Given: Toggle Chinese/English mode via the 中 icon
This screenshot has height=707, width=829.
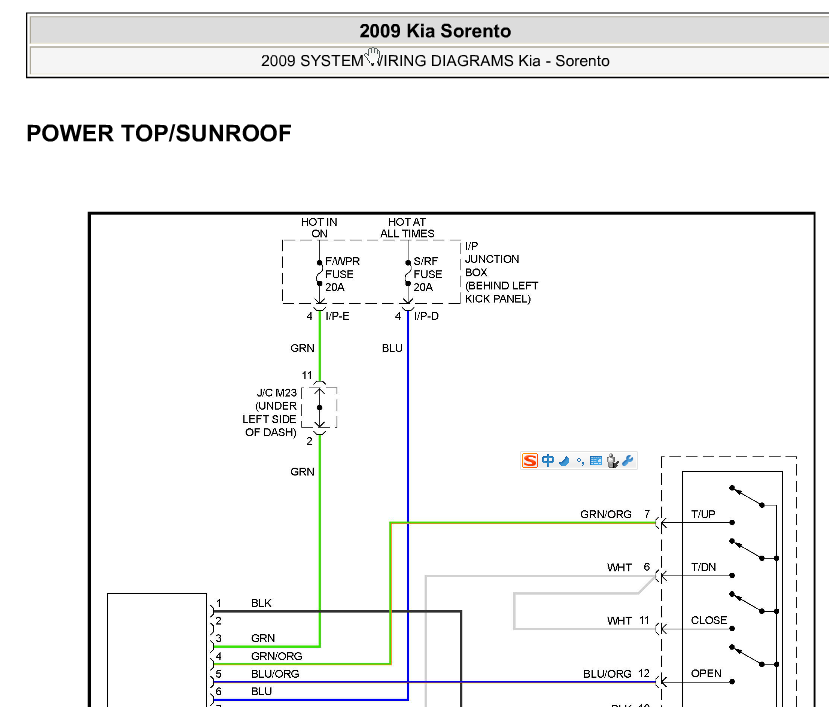Looking at the screenshot, I should pyautogui.click(x=548, y=461).
